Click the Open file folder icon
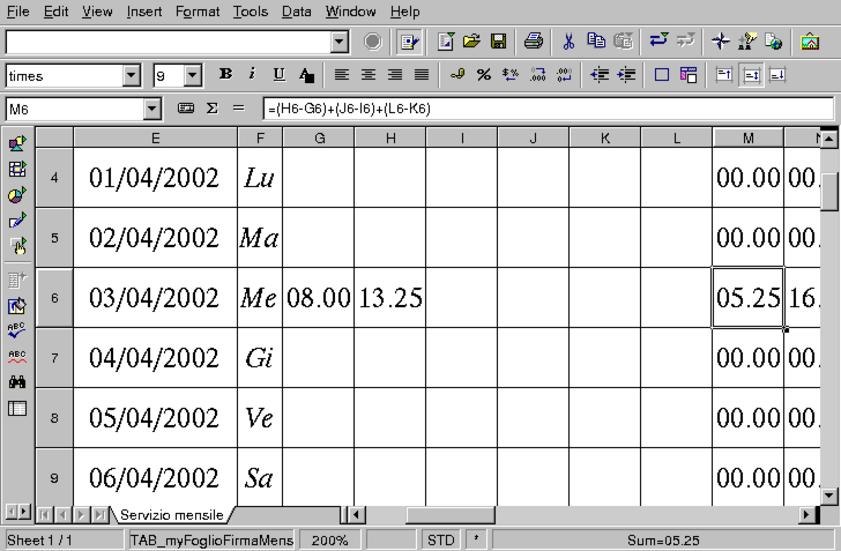 [472, 43]
